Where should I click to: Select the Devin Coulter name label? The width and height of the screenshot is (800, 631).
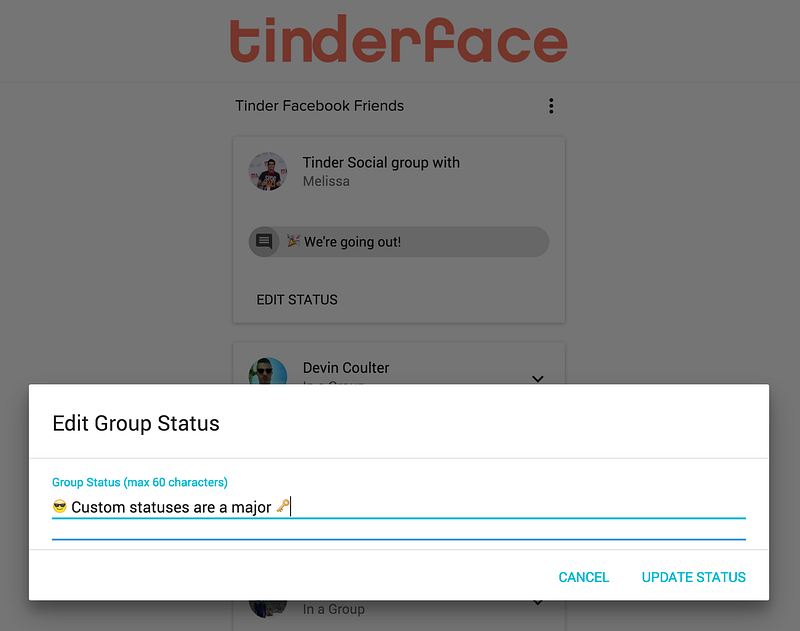[x=346, y=368]
